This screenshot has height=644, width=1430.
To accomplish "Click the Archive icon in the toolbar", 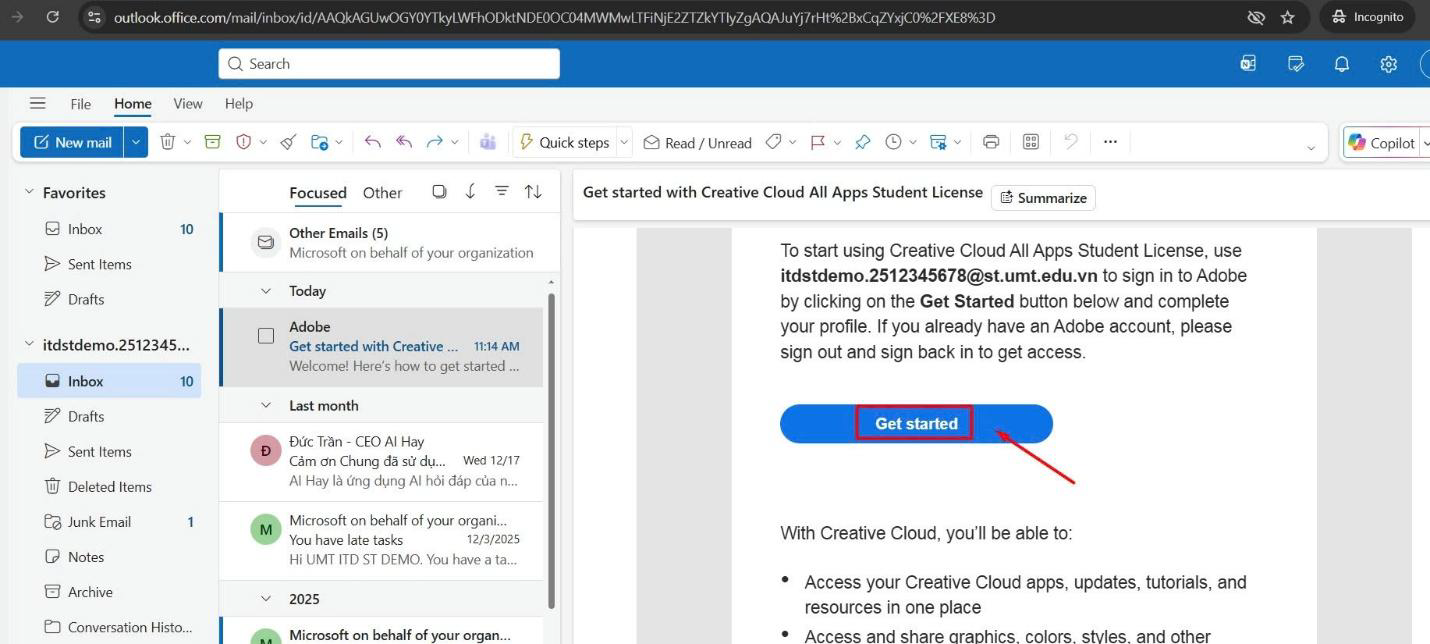I will [212, 142].
